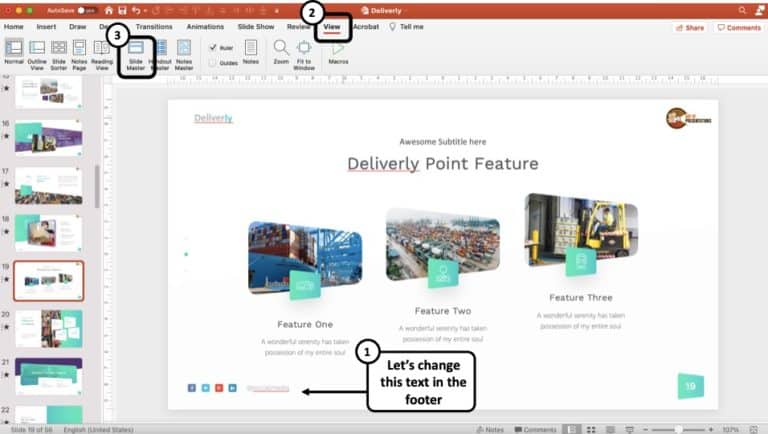Select slide 18 thumbnail
768x434 pixels.
(48, 233)
